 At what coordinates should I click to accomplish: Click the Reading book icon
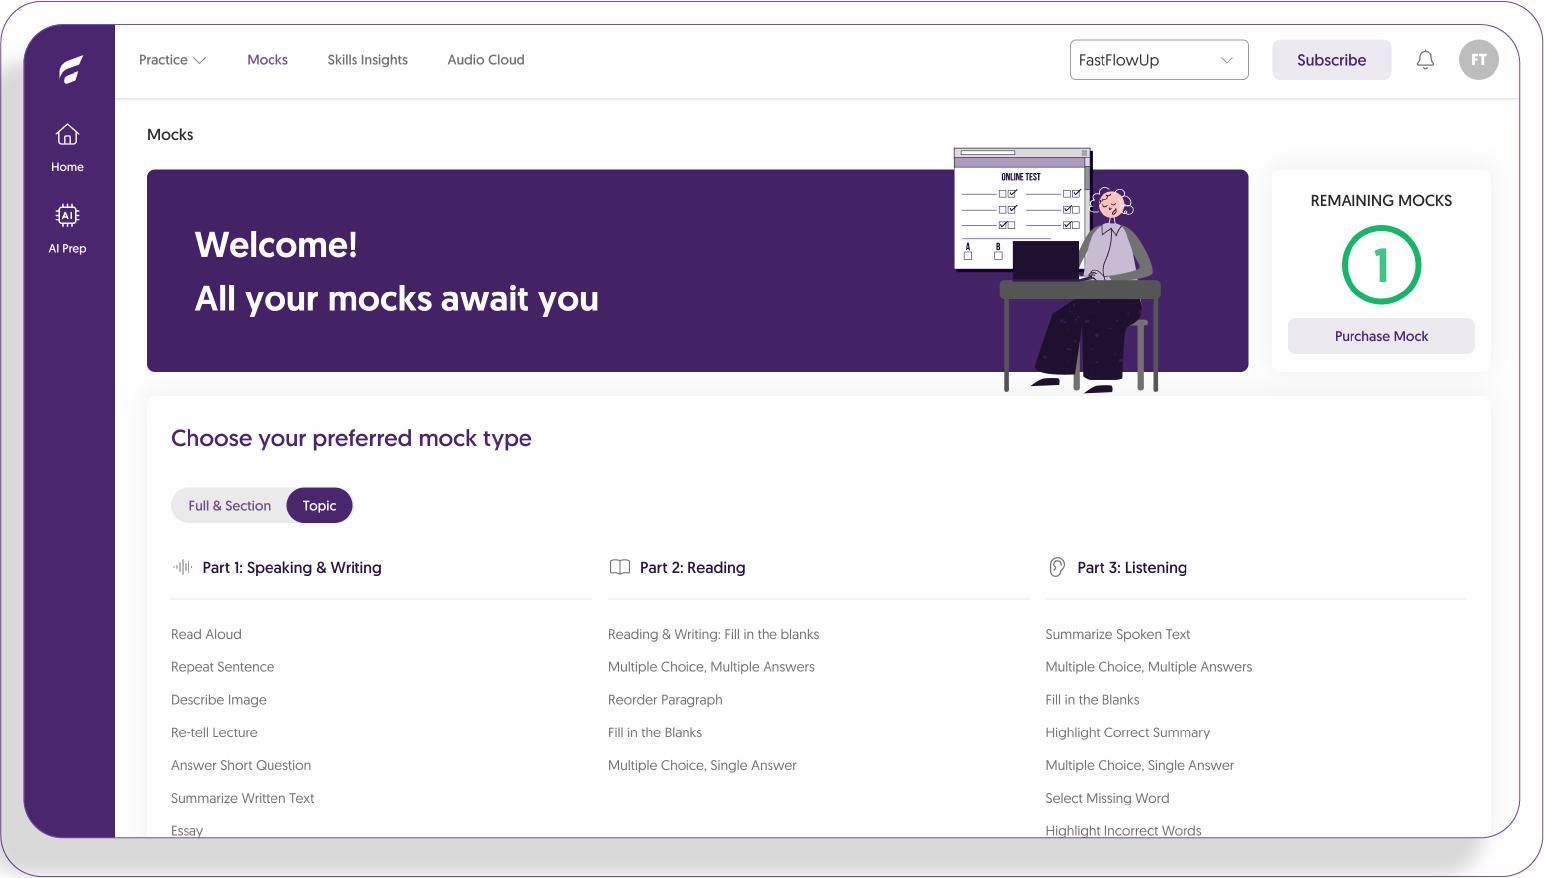coord(620,567)
